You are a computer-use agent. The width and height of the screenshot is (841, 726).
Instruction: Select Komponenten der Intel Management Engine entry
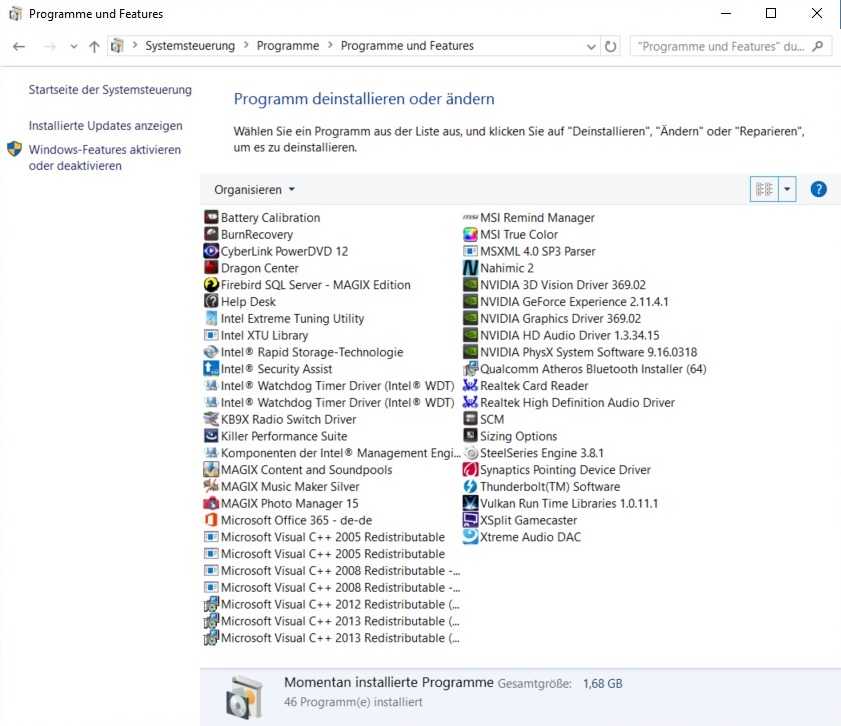[x=340, y=453]
